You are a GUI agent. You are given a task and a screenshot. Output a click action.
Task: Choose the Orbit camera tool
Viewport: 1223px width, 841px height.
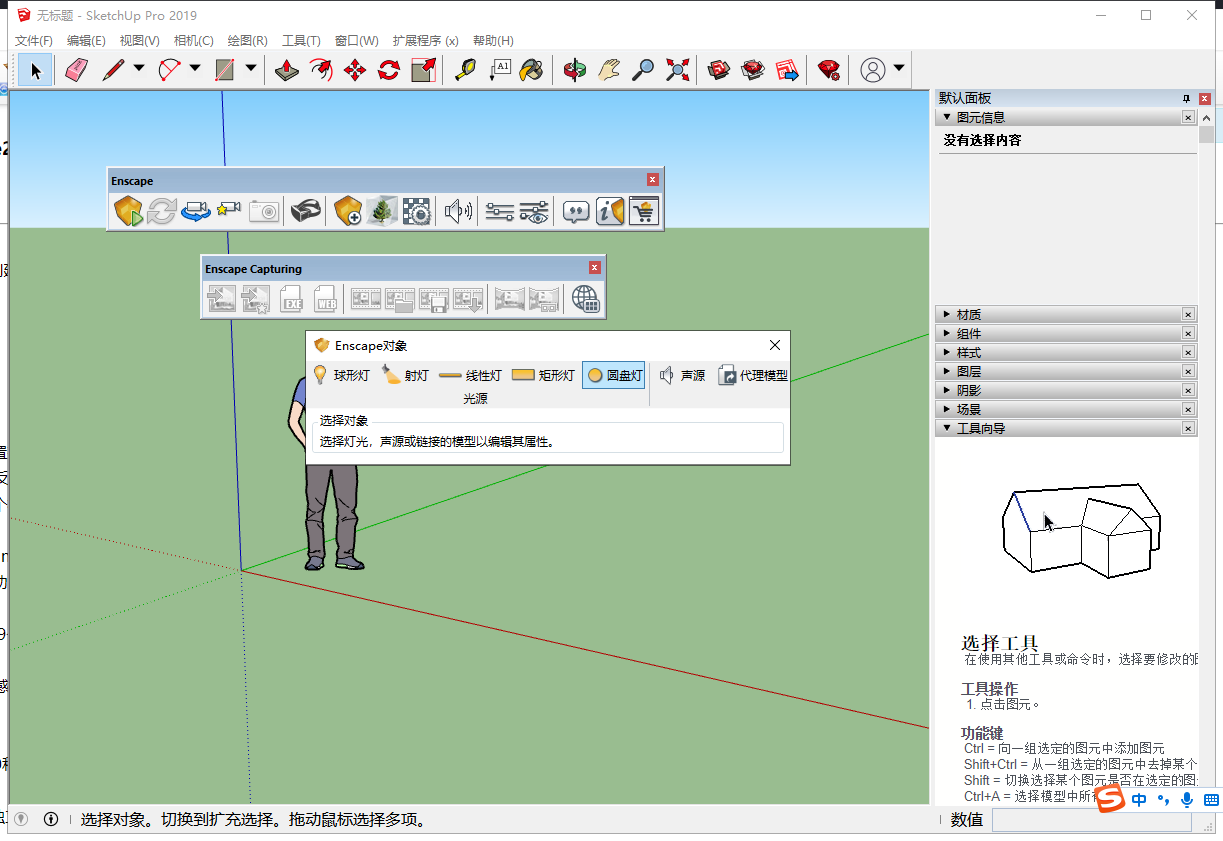click(574, 69)
